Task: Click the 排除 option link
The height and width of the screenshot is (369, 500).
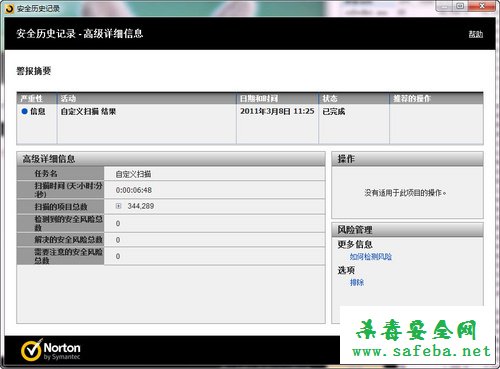Action: pyautogui.click(x=357, y=282)
